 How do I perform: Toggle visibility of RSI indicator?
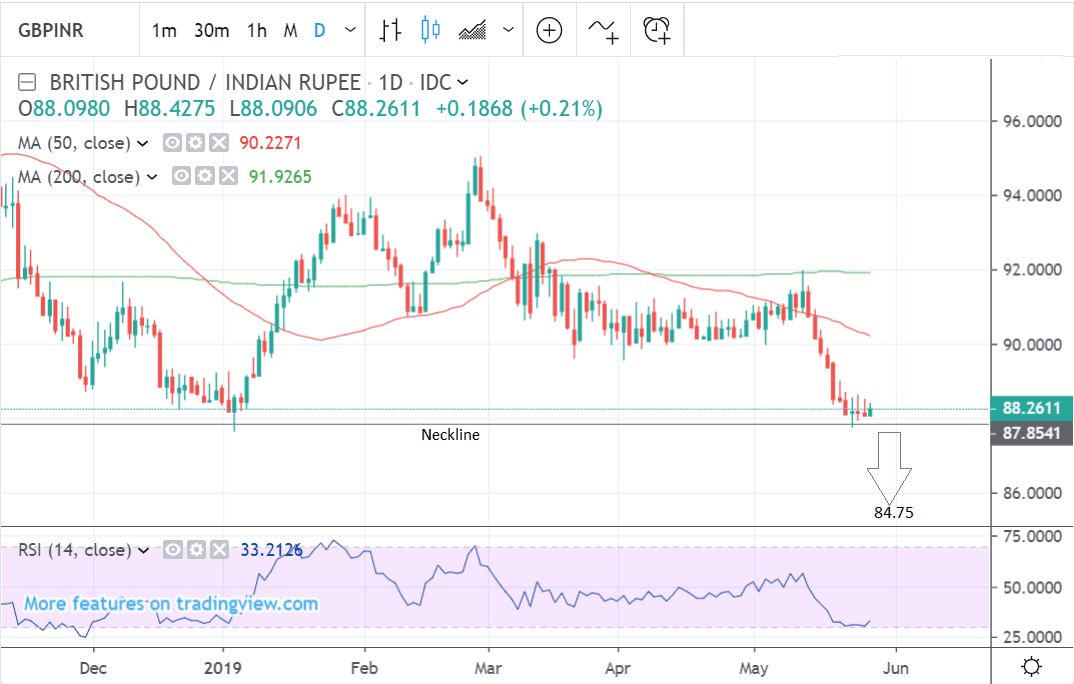[x=174, y=550]
